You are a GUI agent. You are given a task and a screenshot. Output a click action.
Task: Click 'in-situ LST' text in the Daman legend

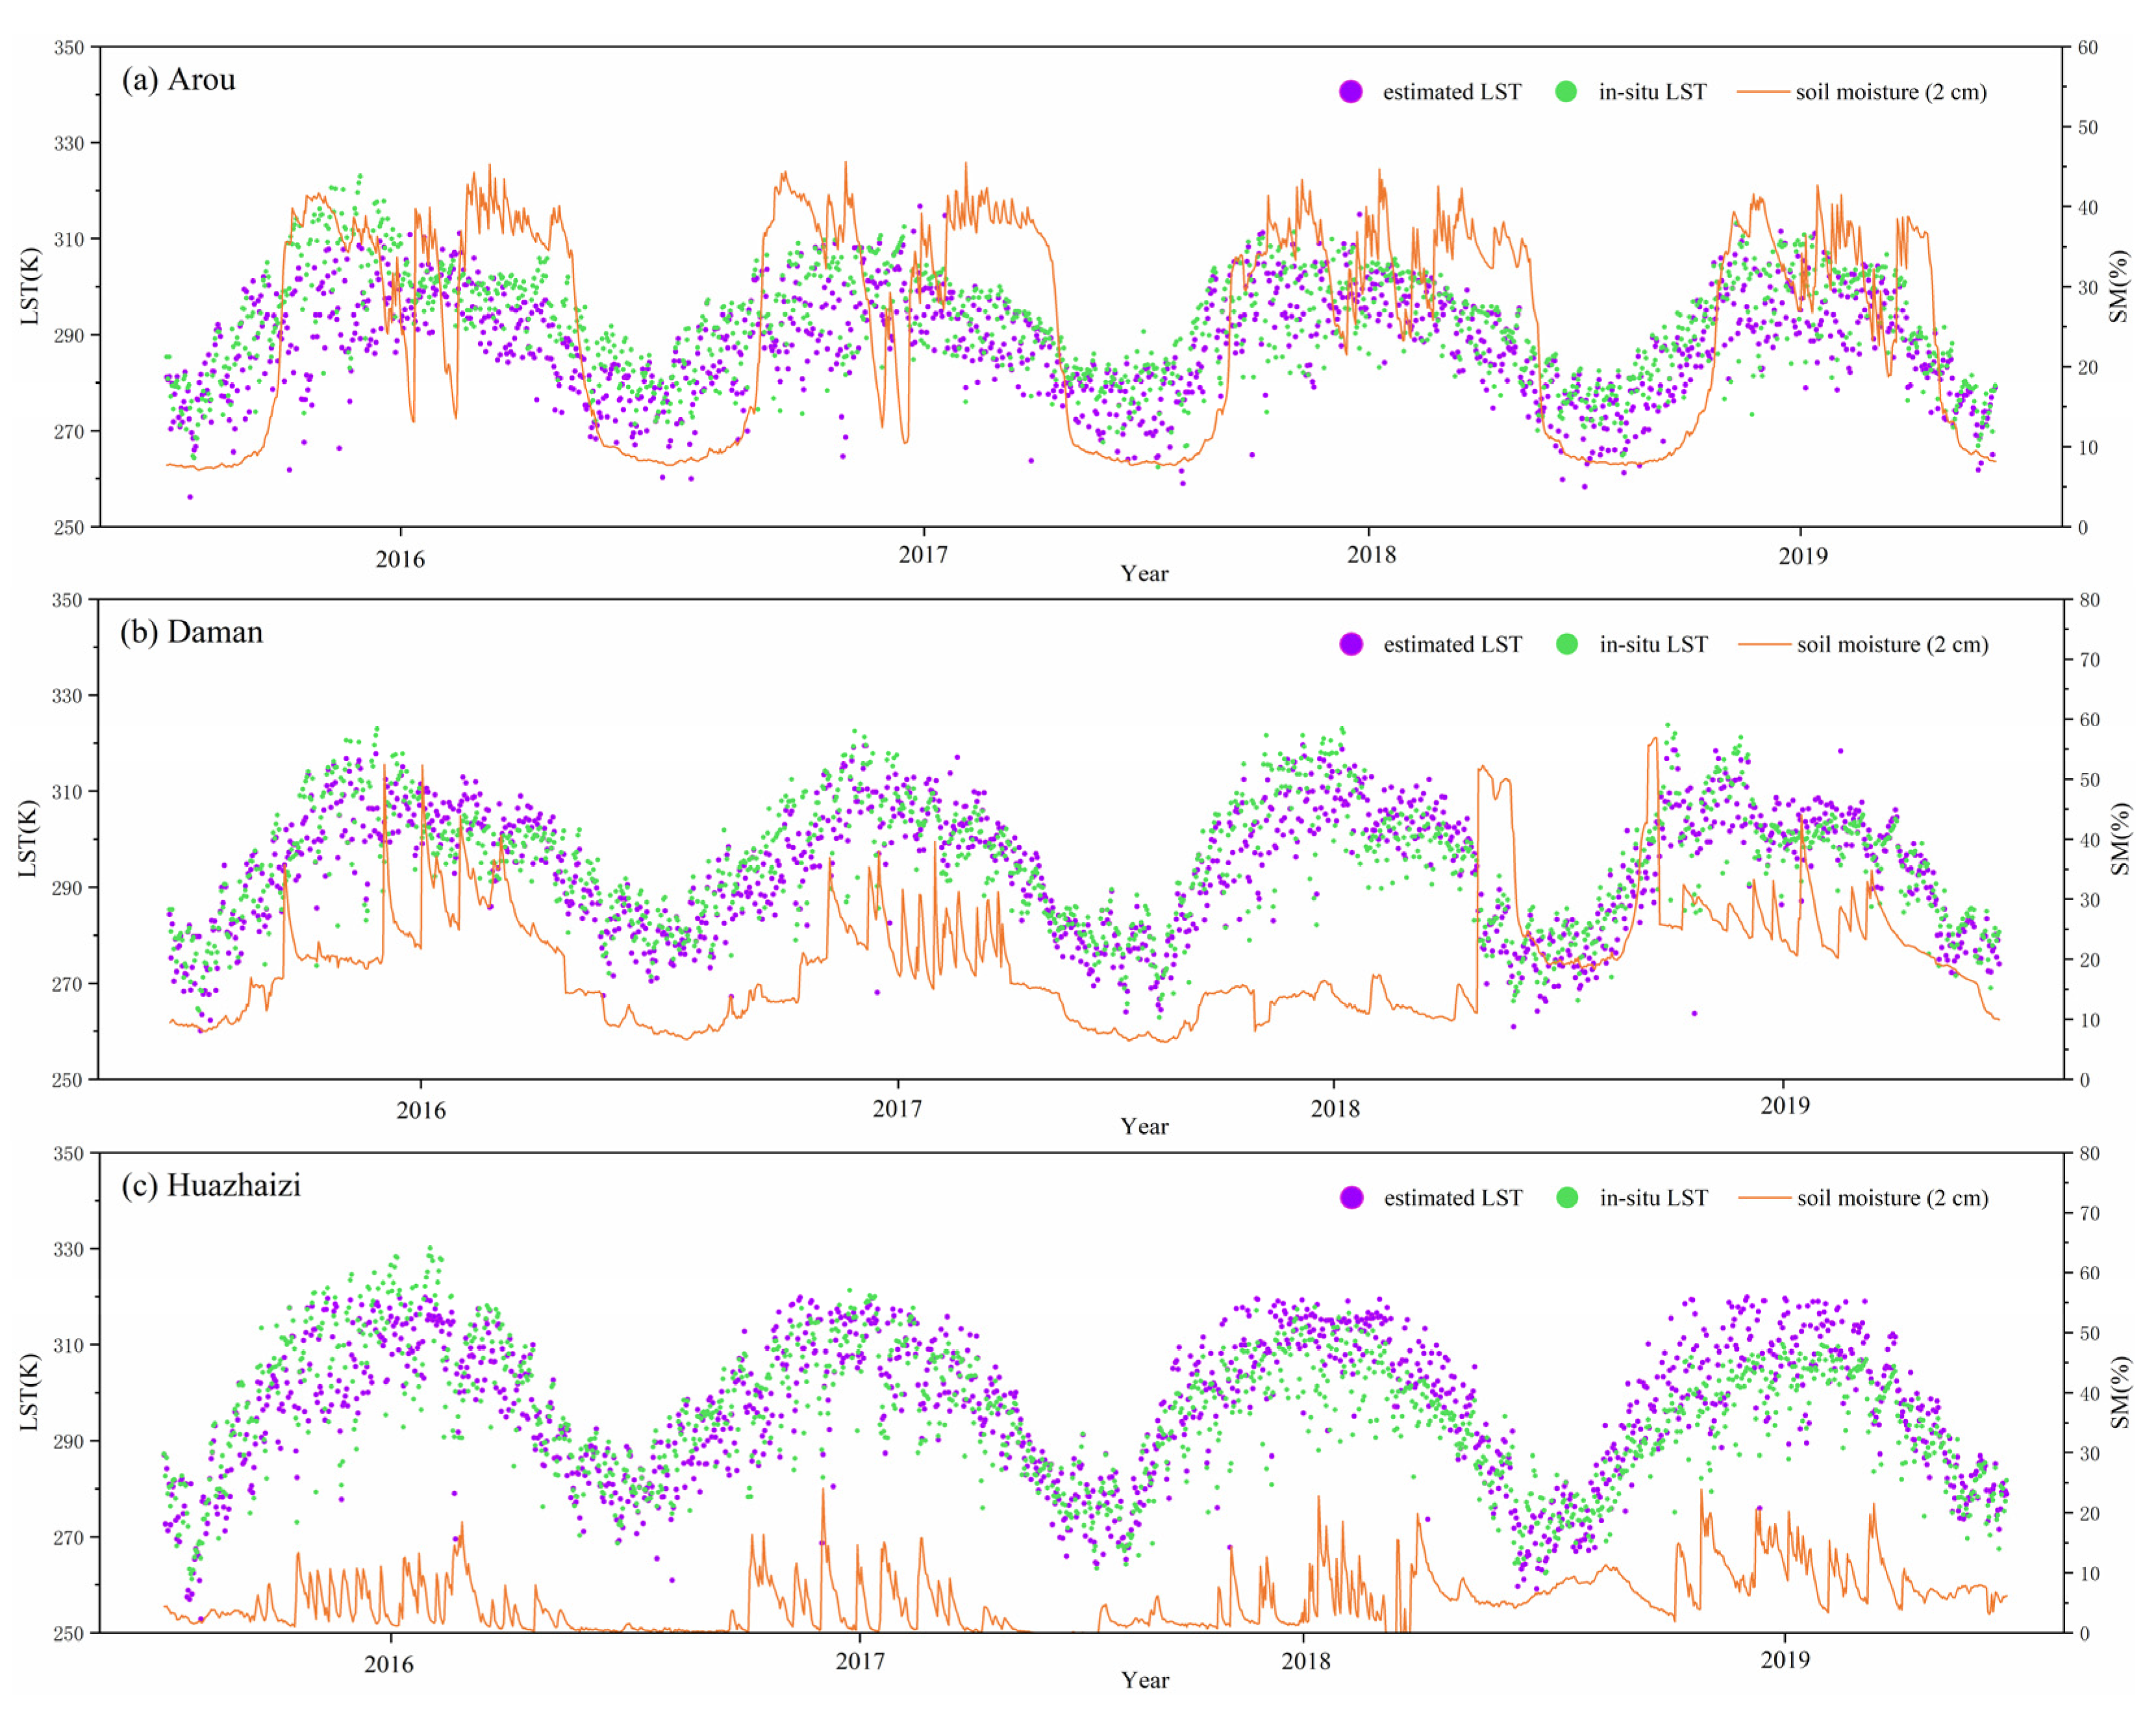(x=1653, y=644)
